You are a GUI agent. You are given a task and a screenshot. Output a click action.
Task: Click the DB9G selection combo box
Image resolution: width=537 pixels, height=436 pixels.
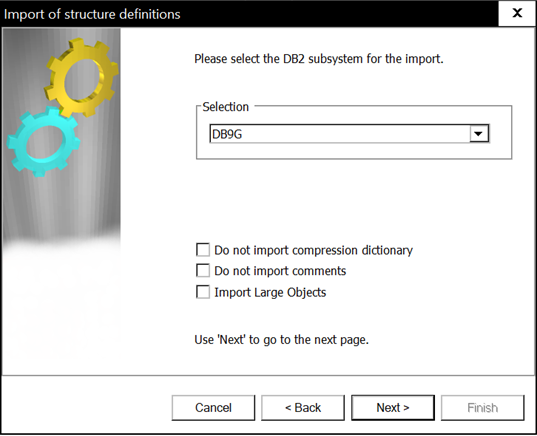pyautogui.click(x=349, y=134)
